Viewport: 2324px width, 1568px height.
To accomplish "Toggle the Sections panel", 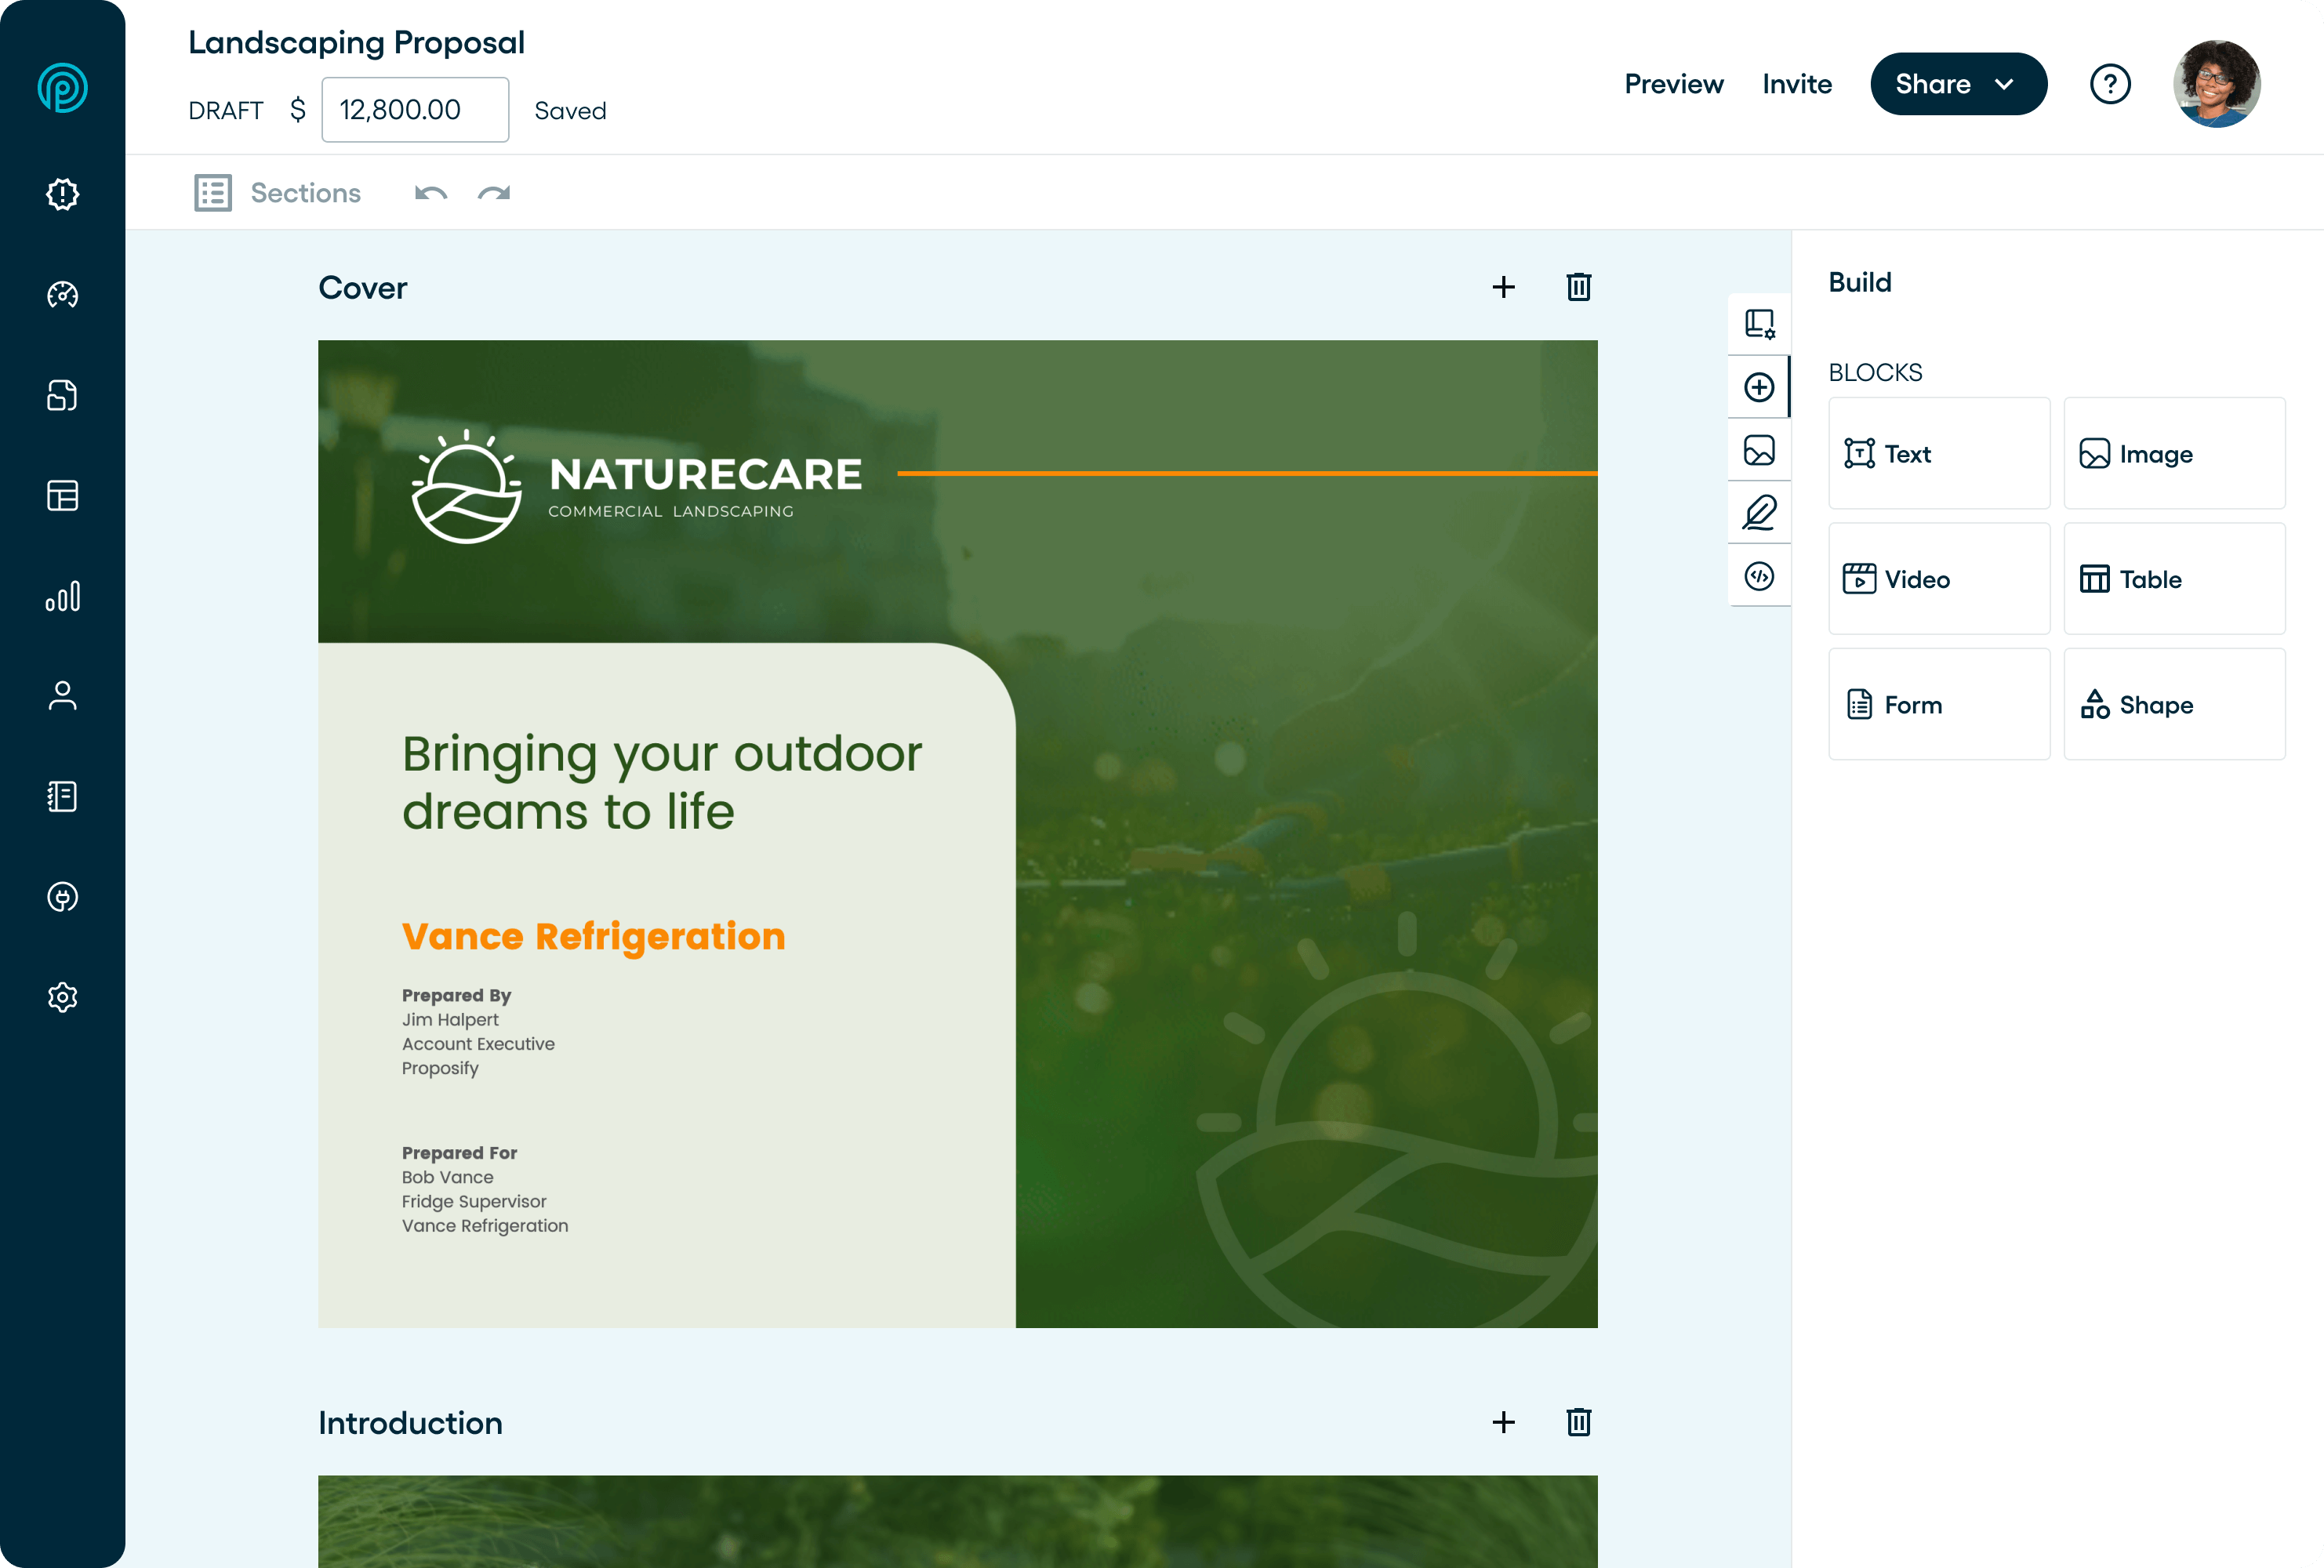I will 278,193.
